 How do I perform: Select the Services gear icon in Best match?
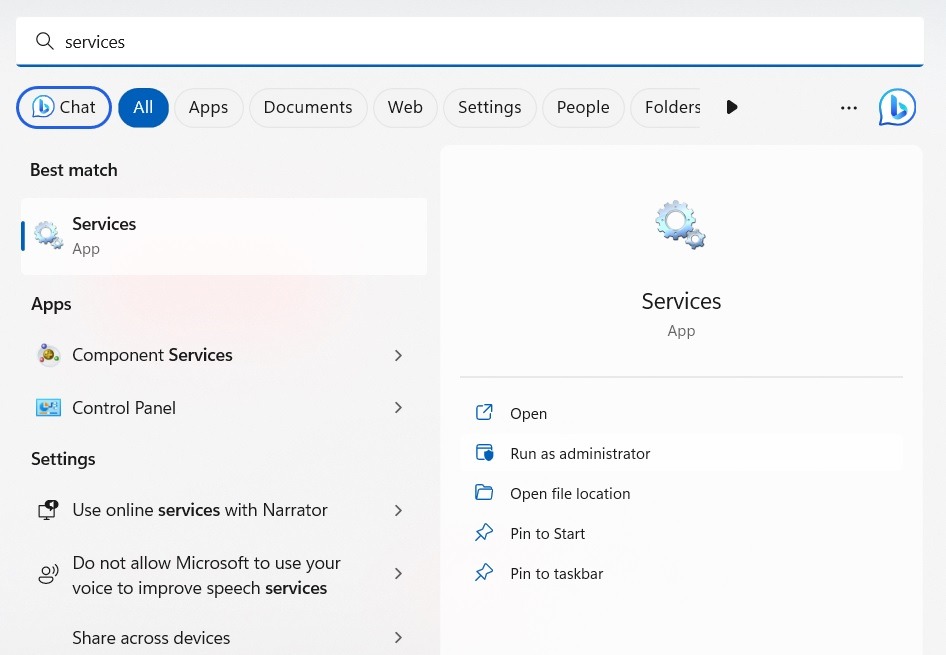tap(48, 235)
